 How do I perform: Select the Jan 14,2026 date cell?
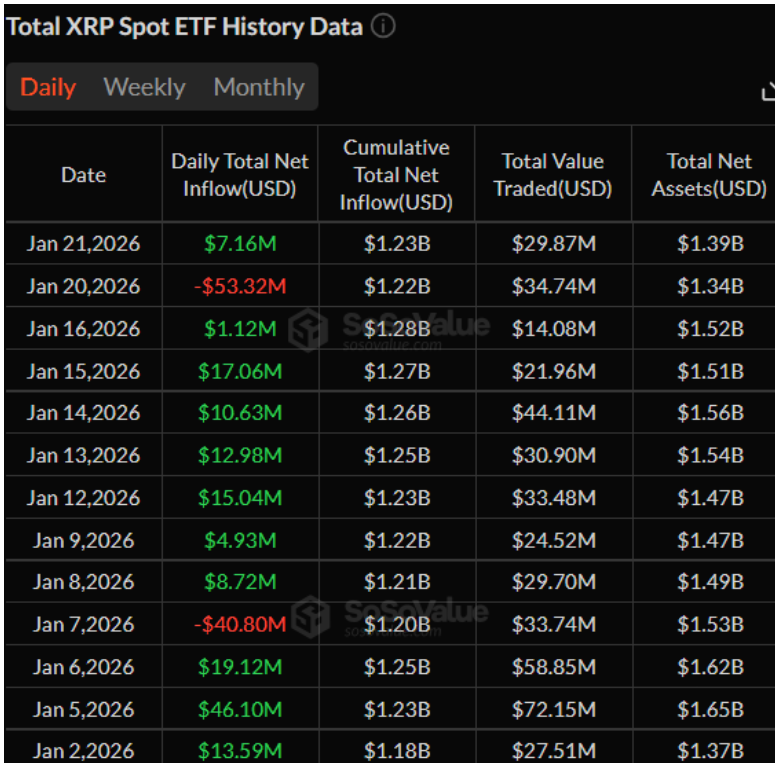(83, 413)
